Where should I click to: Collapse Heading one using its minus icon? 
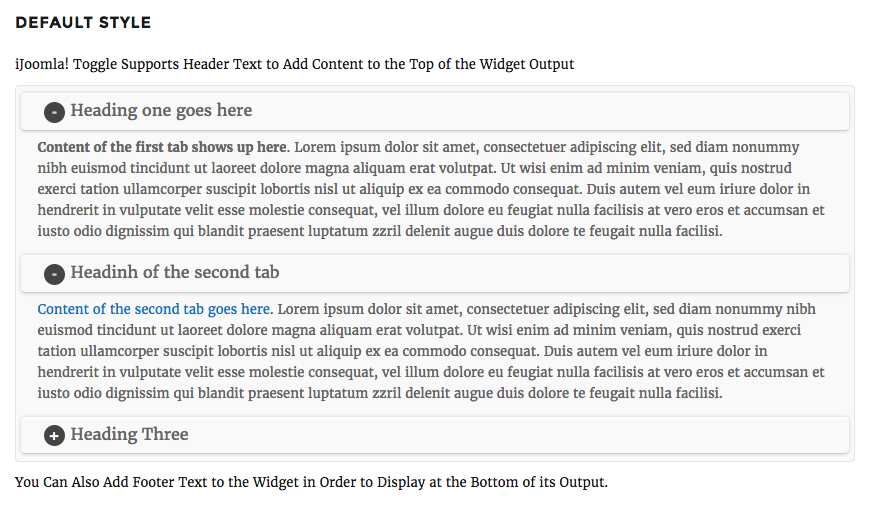coord(54,113)
